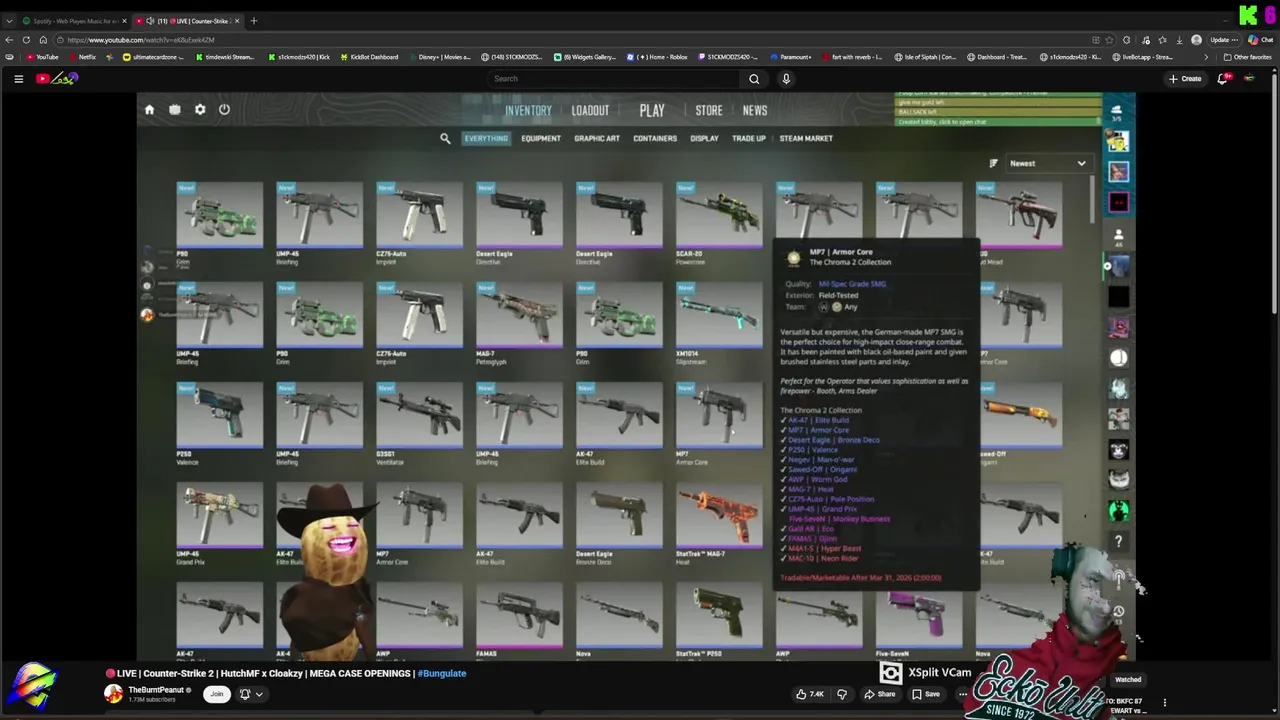
Task: Open the Netflix bookmark
Action: click(82, 57)
